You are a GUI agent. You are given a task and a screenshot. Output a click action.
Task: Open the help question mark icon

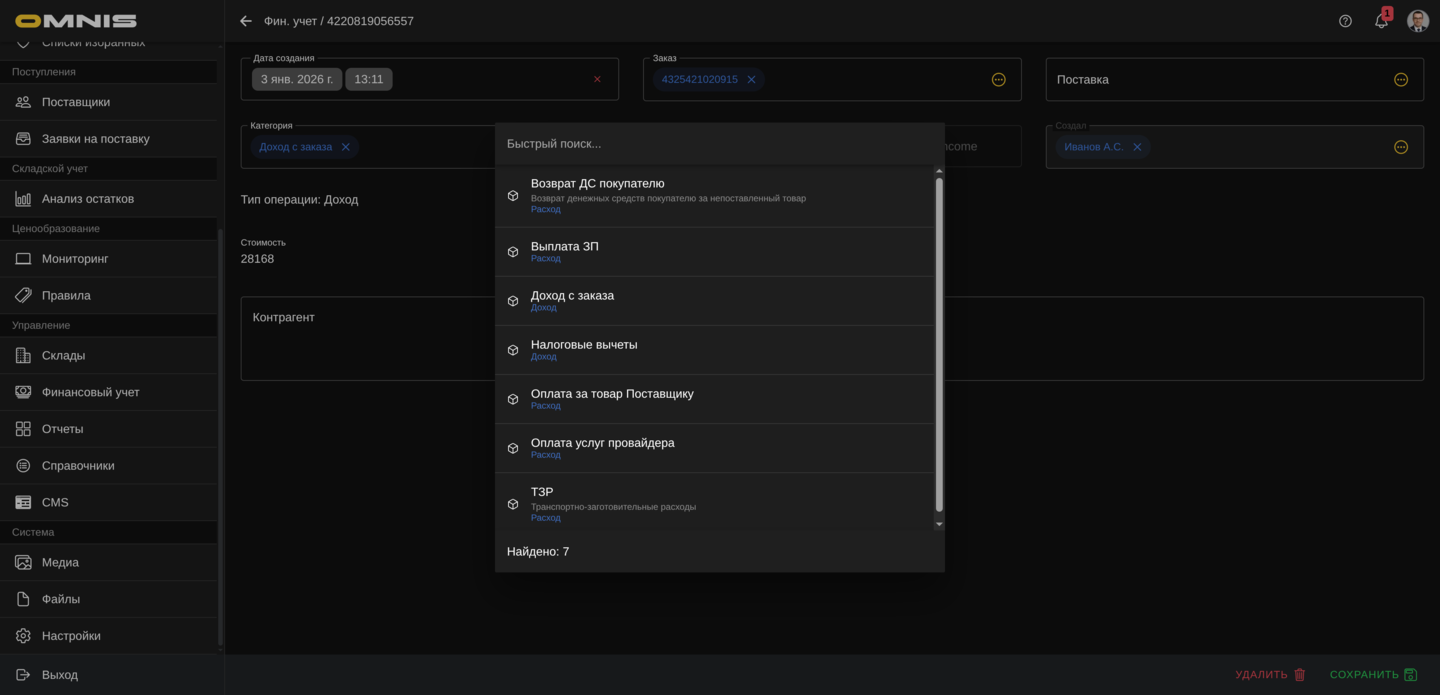click(x=1345, y=21)
